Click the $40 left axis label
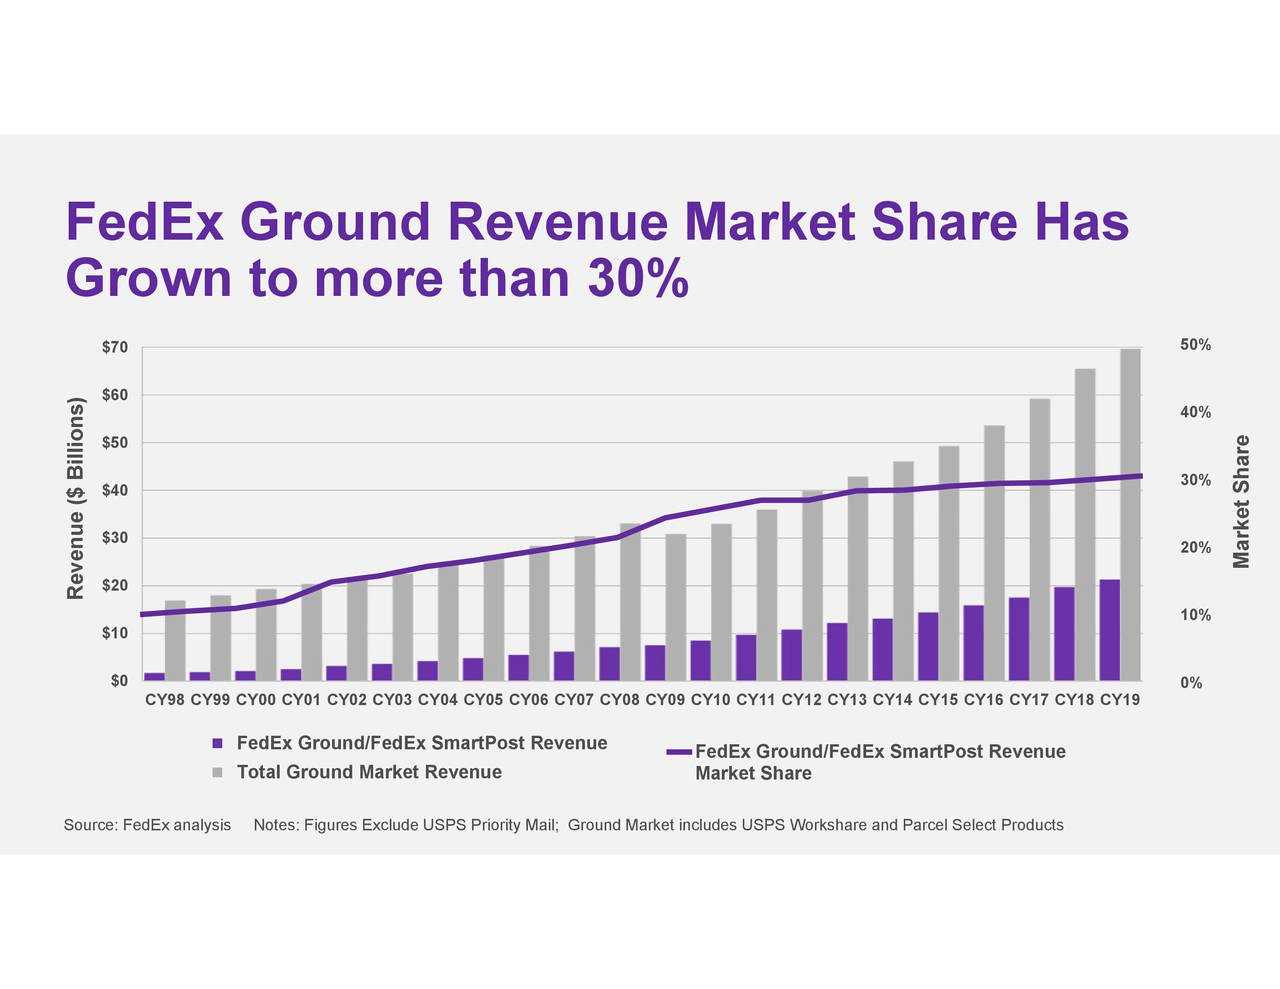 point(115,490)
